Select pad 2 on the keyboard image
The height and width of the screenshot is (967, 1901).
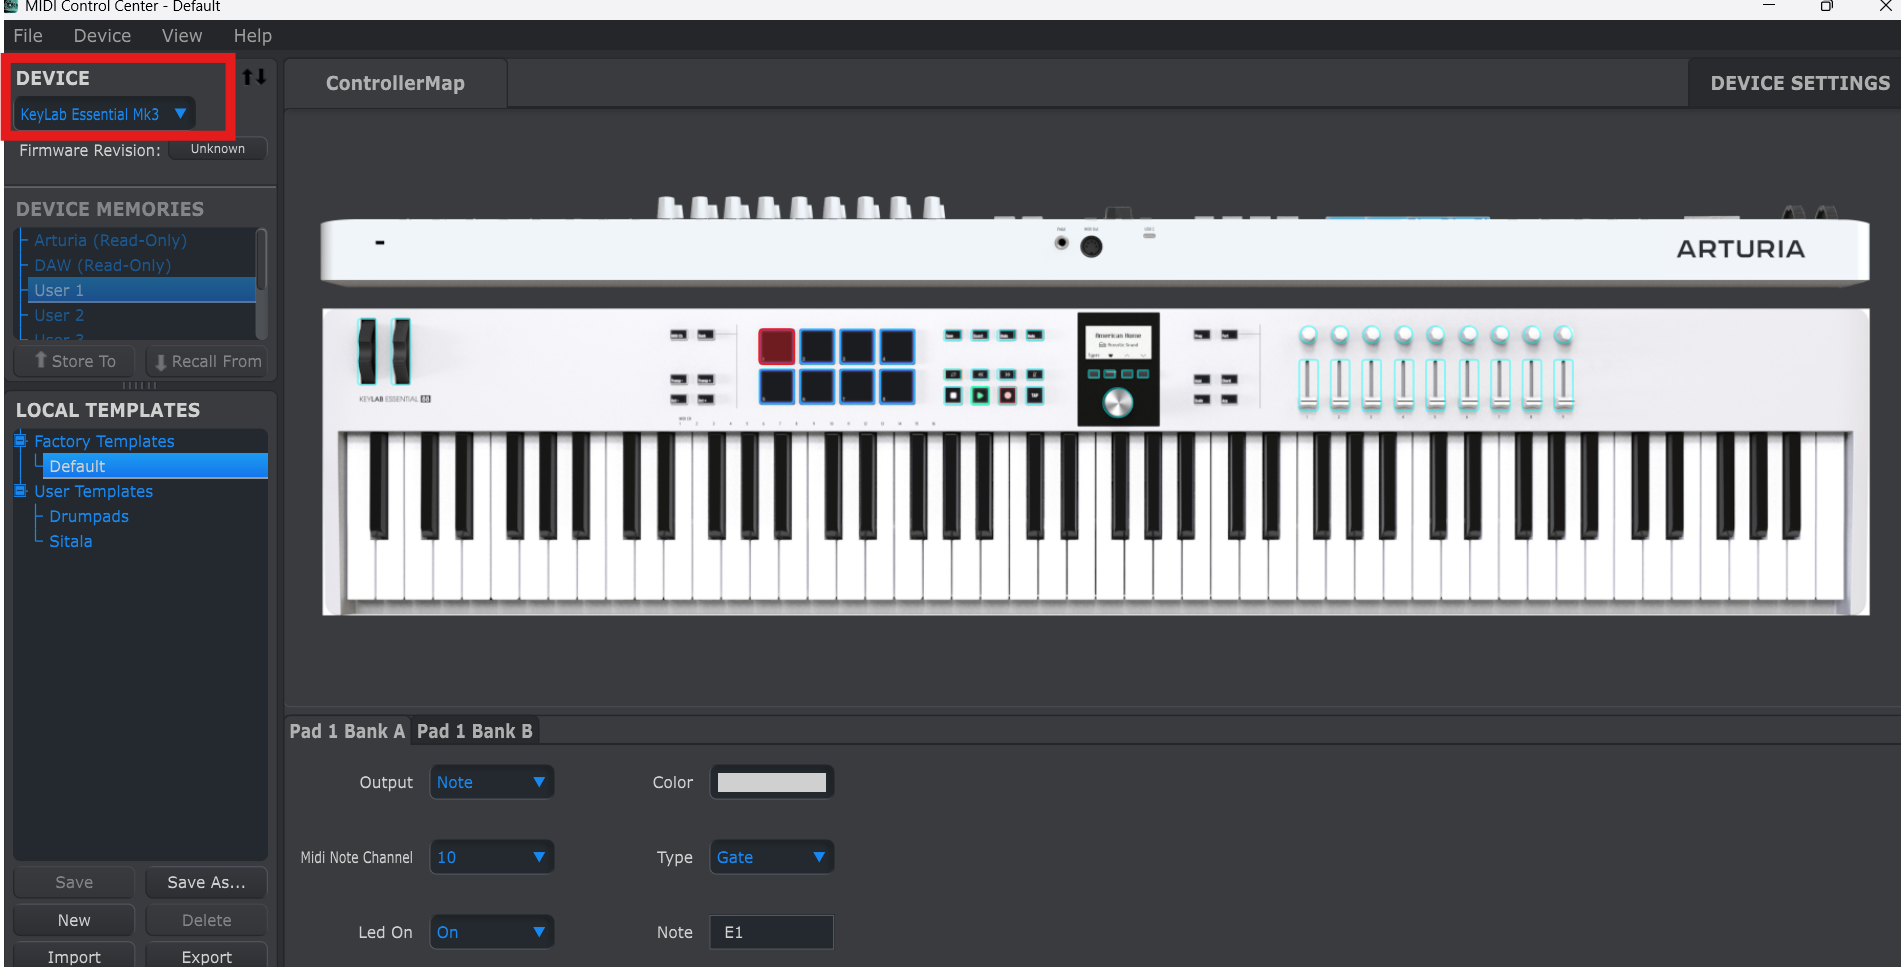point(817,346)
